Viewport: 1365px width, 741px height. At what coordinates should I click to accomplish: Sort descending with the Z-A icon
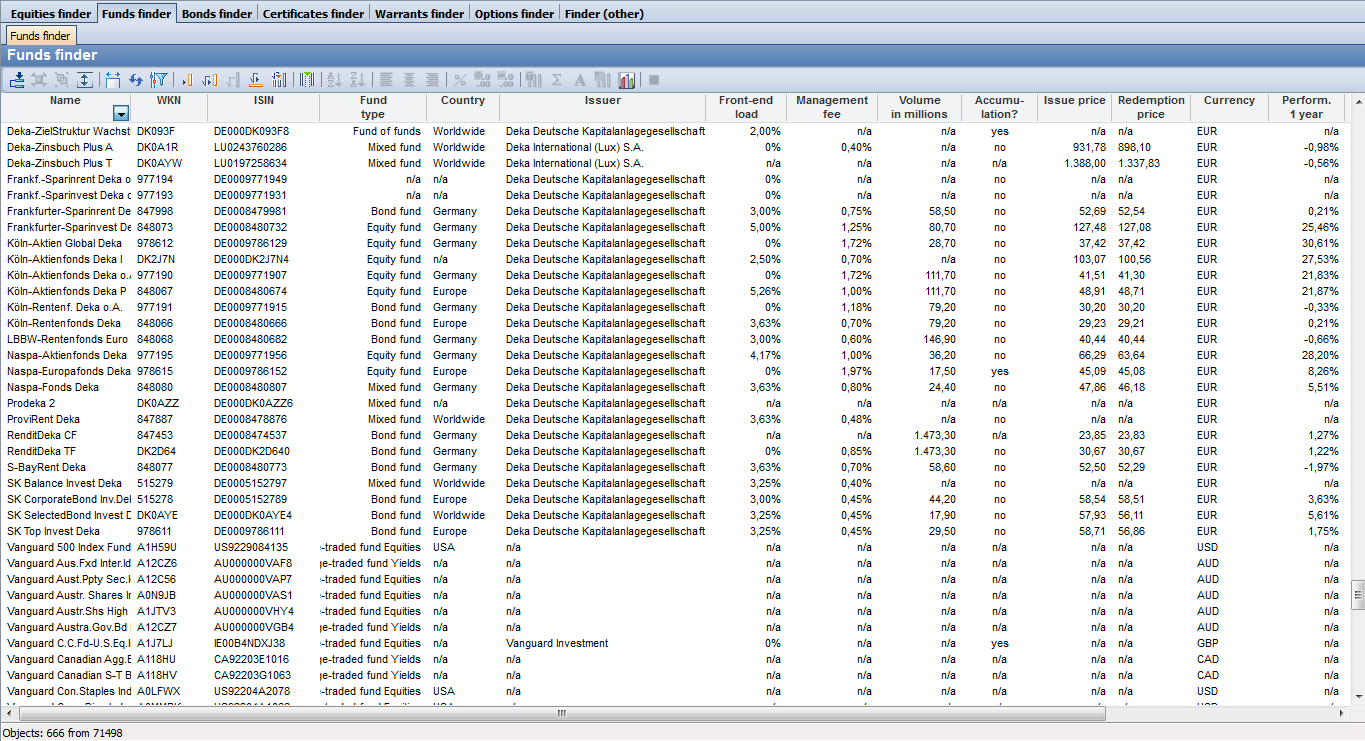click(358, 80)
